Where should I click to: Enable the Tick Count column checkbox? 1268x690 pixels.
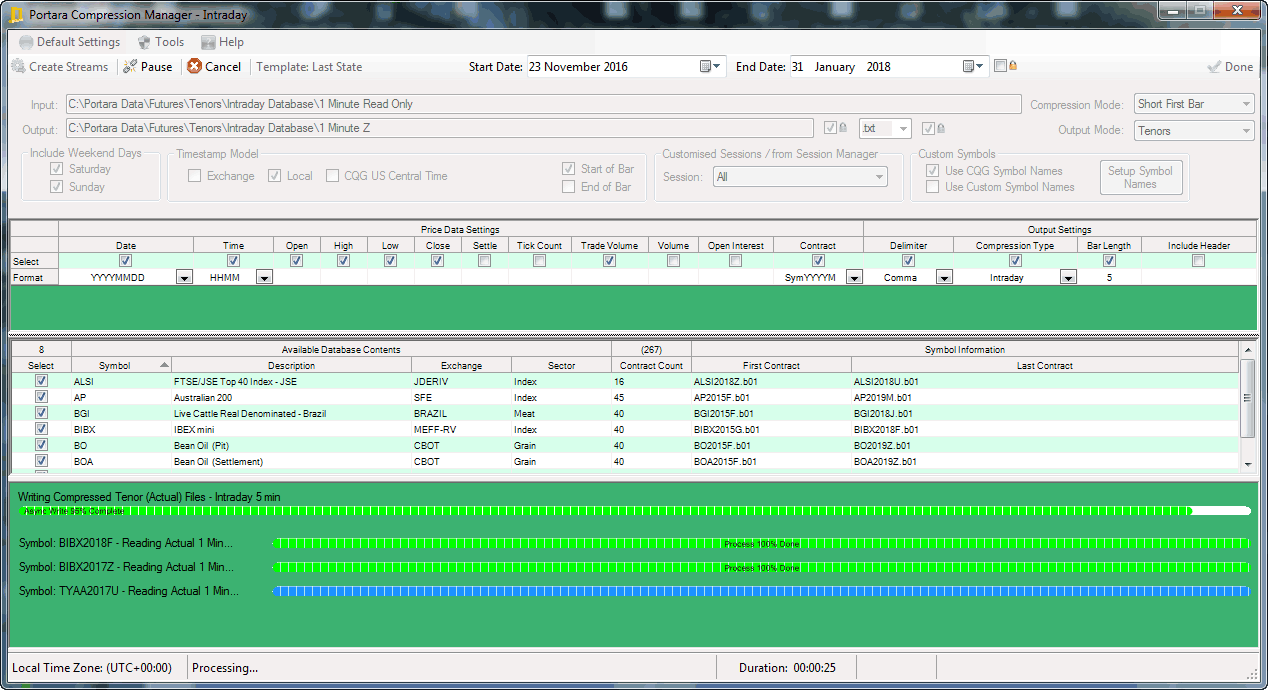tap(539, 261)
